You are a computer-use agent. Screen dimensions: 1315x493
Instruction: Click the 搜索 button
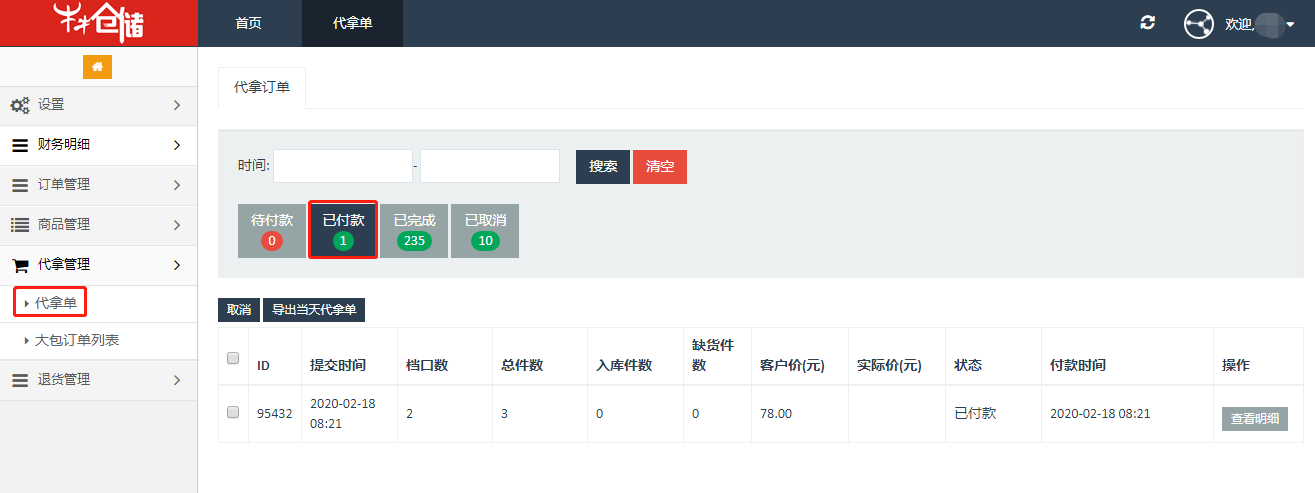click(x=603, y=167)
